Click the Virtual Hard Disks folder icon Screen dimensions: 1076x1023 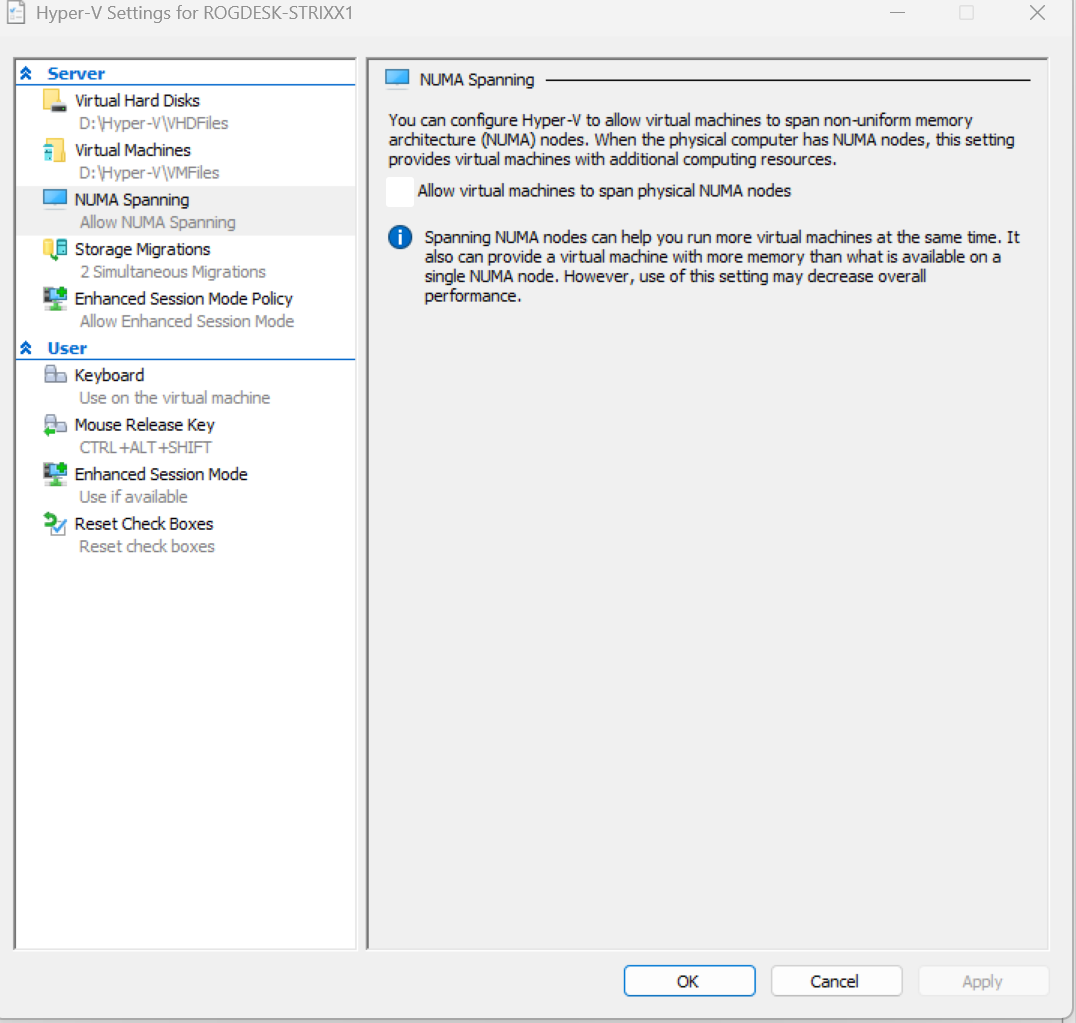[x=54, y=100]
